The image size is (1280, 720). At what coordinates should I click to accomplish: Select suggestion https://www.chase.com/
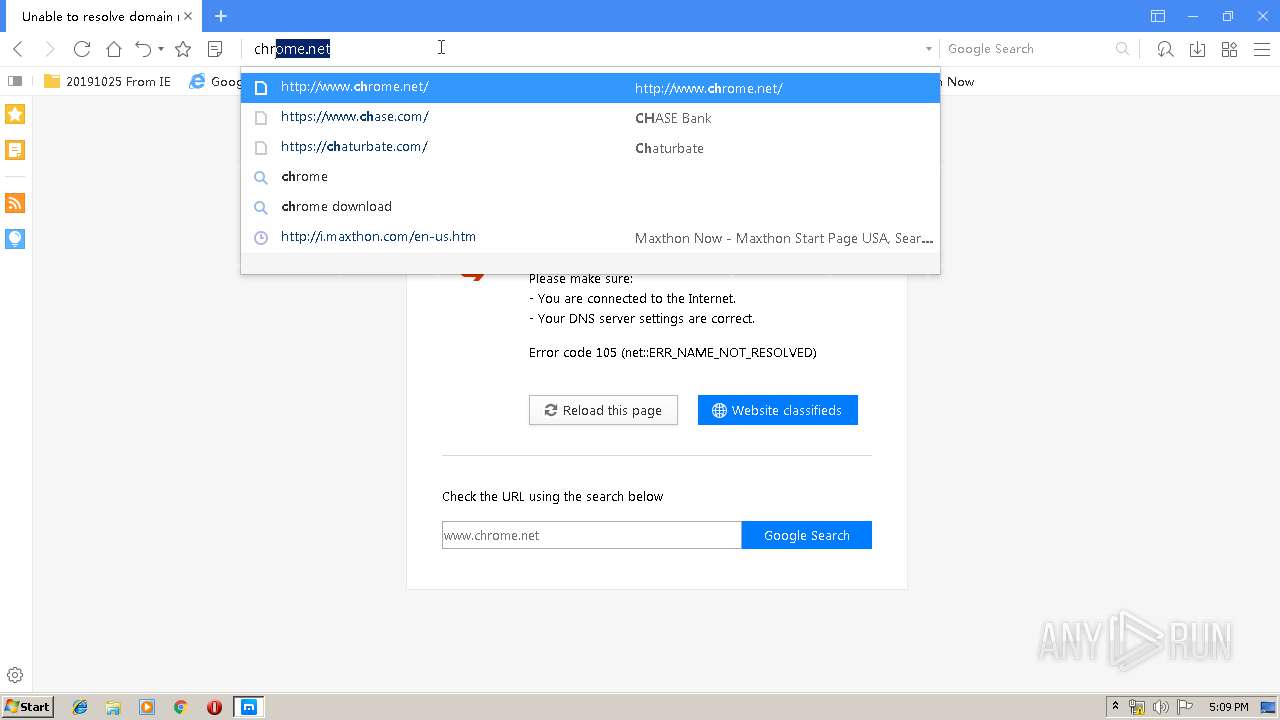[590, 117]
